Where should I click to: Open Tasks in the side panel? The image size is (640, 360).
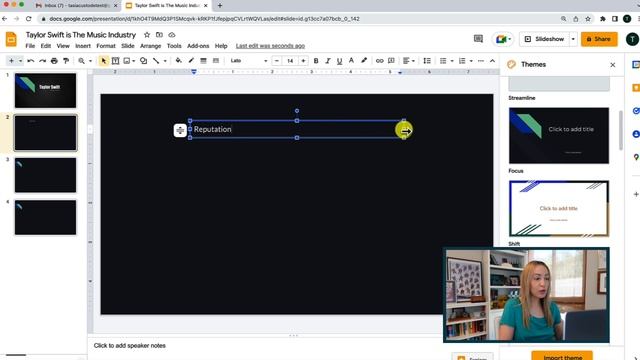(x=636, y=111)
